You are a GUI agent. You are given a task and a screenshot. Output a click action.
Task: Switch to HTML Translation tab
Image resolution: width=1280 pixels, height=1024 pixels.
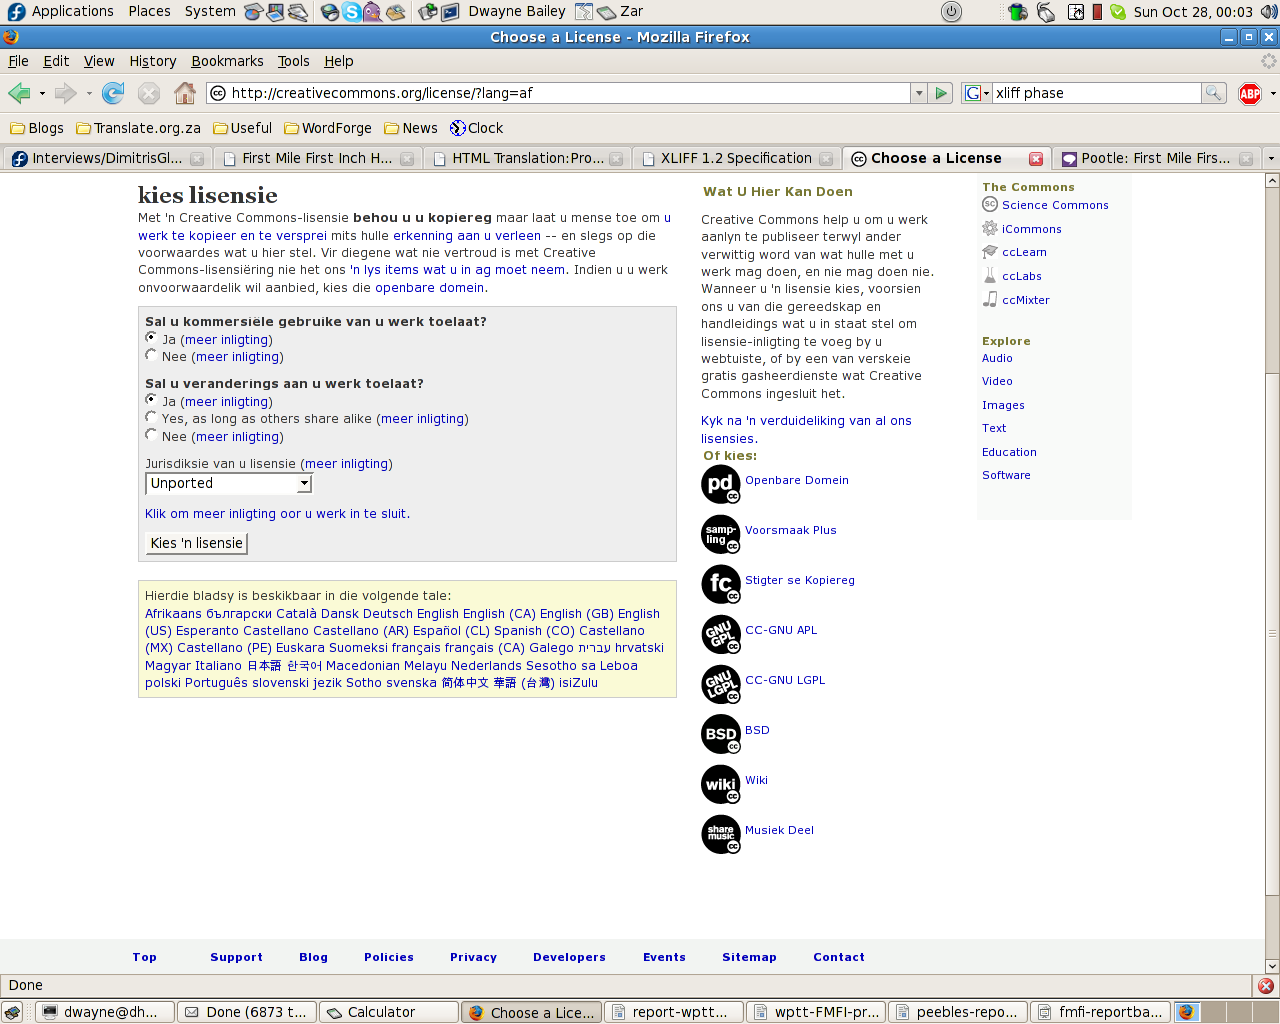[528, 158]
